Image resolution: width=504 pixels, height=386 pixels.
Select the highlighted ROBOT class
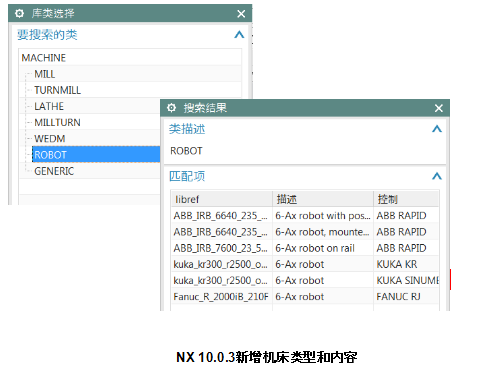96,155
